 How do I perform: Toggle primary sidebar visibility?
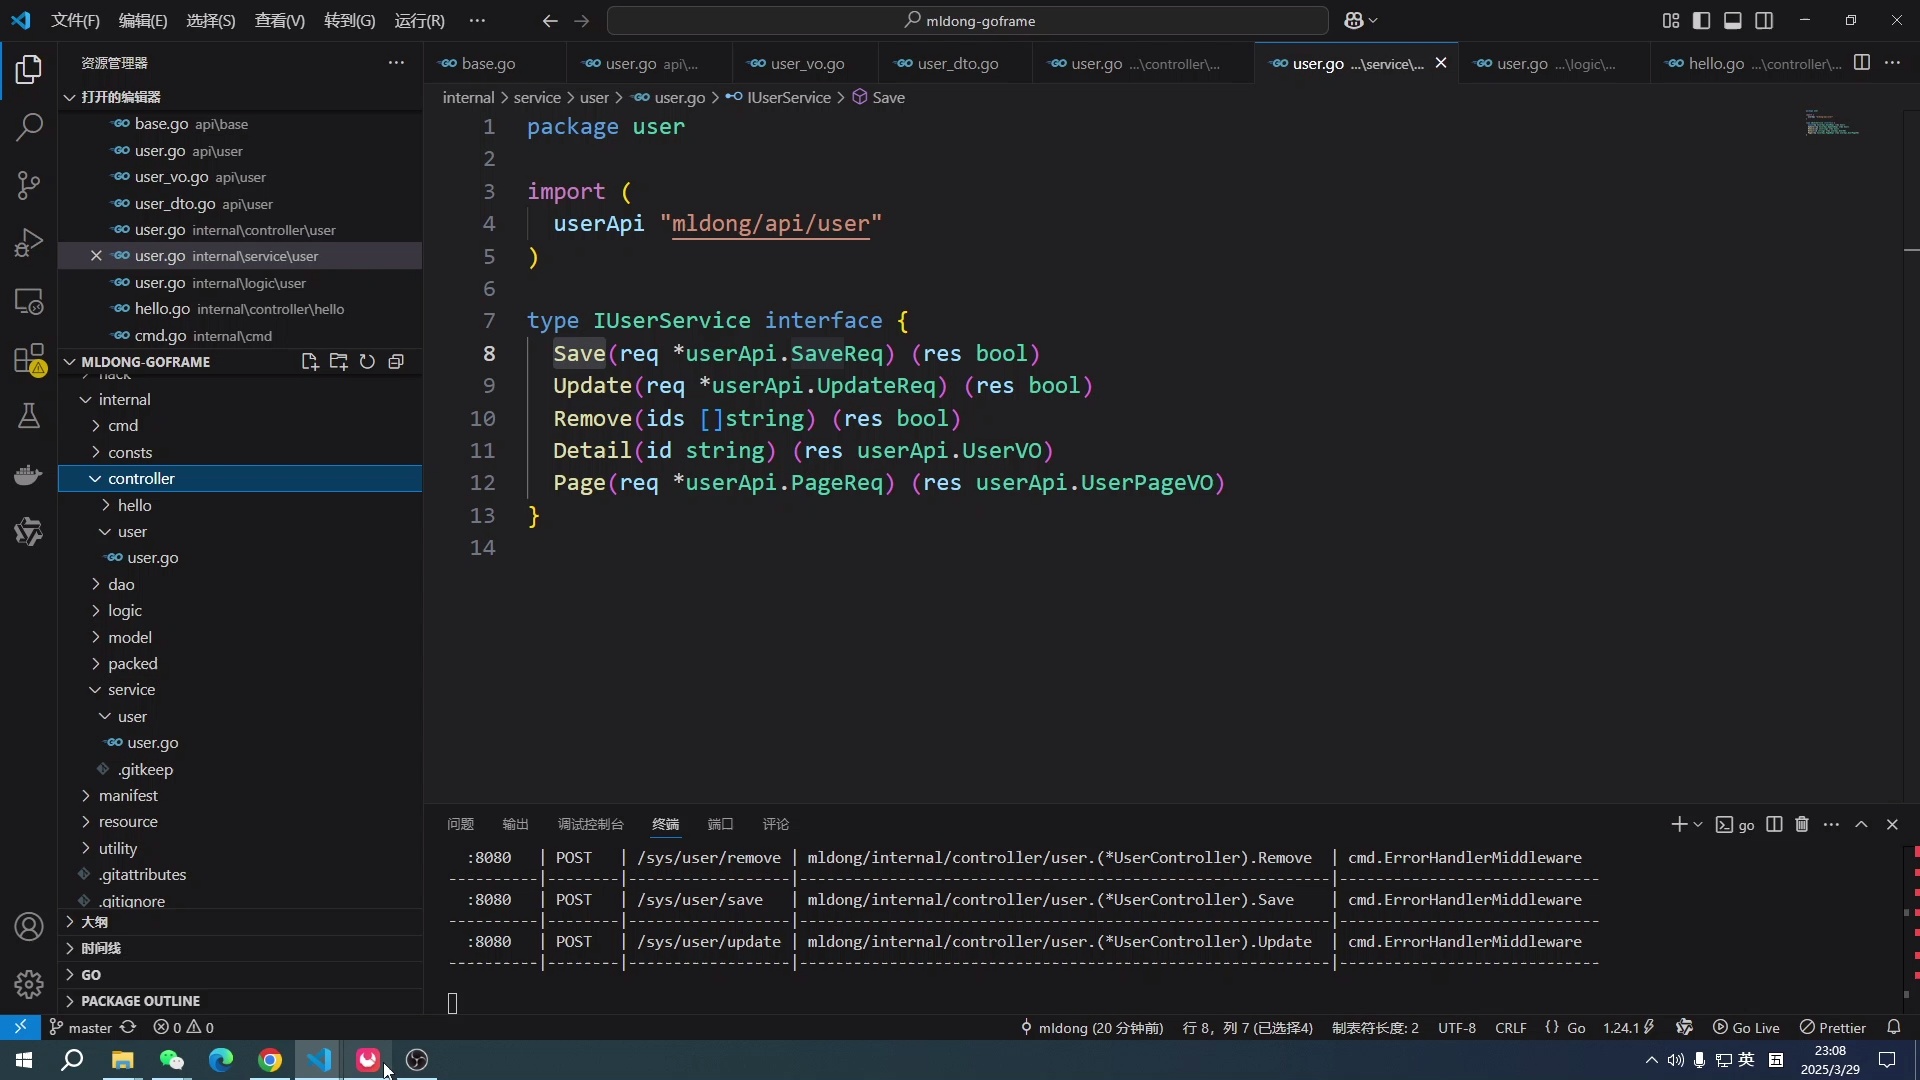(x=1701, y=20)
